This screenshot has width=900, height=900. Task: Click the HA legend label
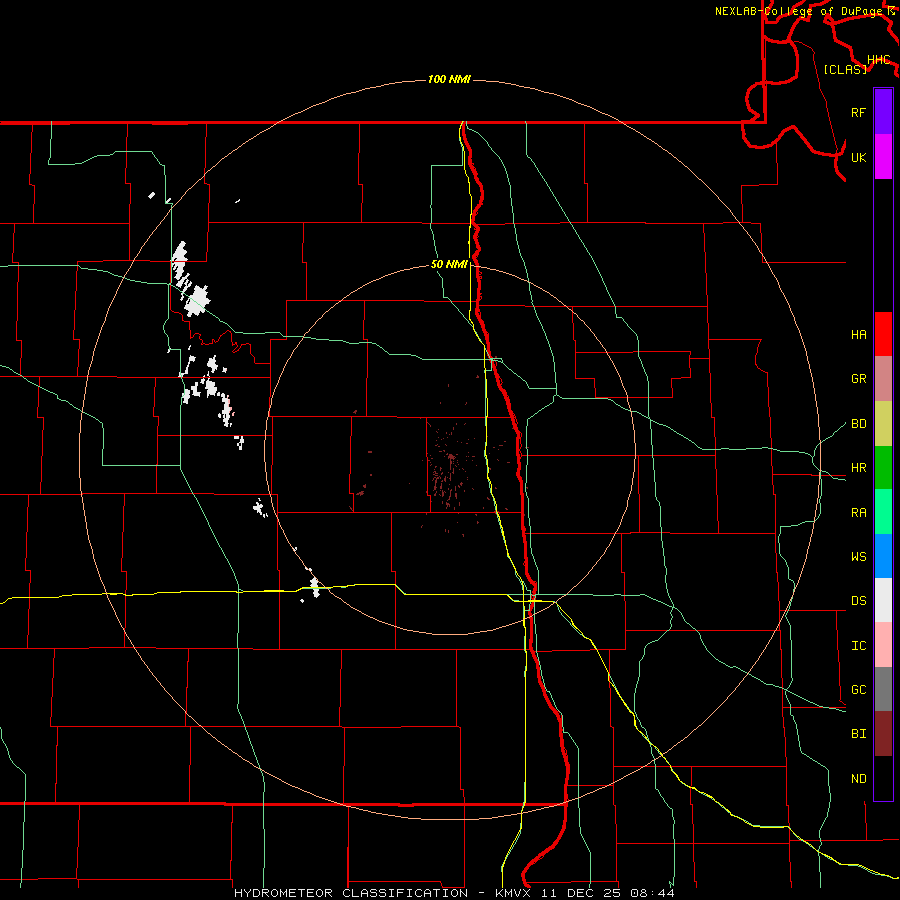click(858, 335)
